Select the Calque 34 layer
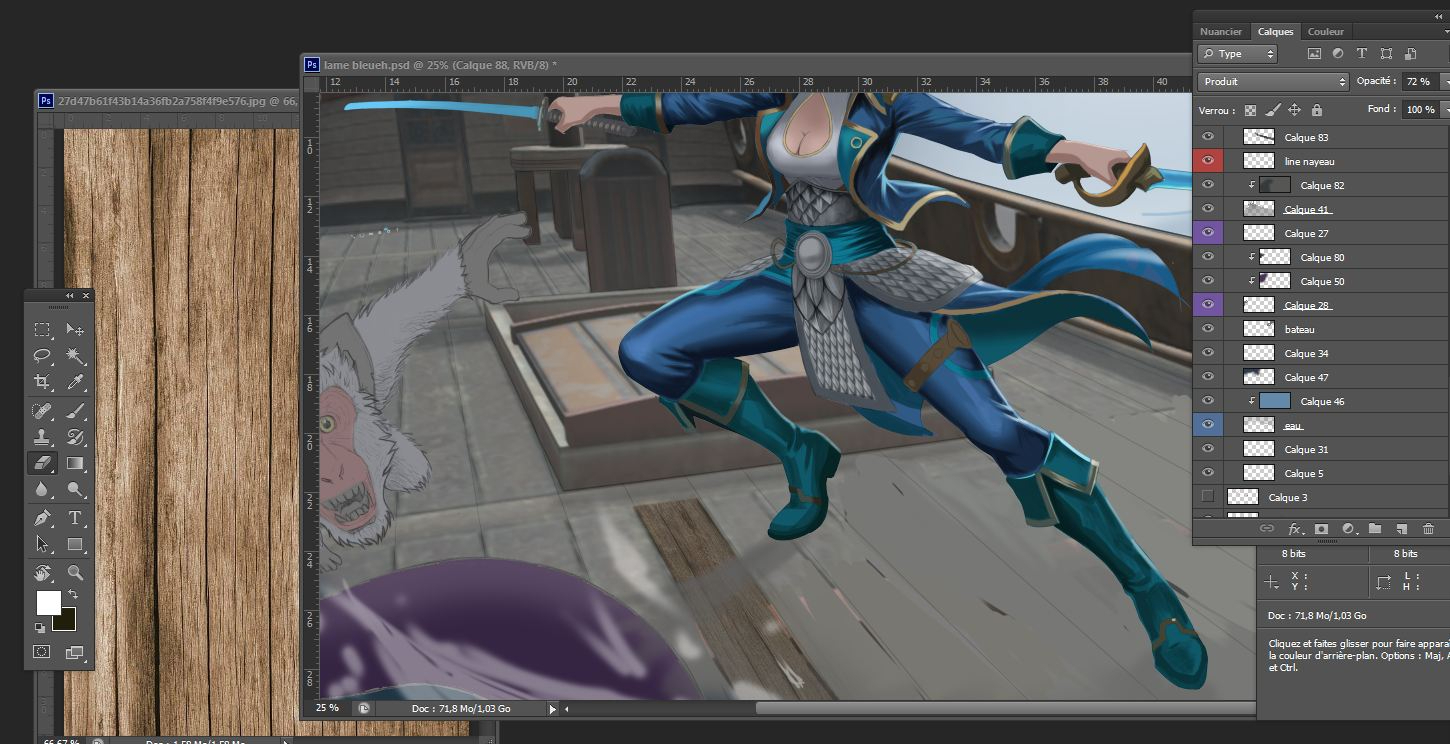Image resolution: width=1450 pixels, height=744 pixels. [1306, 353]
